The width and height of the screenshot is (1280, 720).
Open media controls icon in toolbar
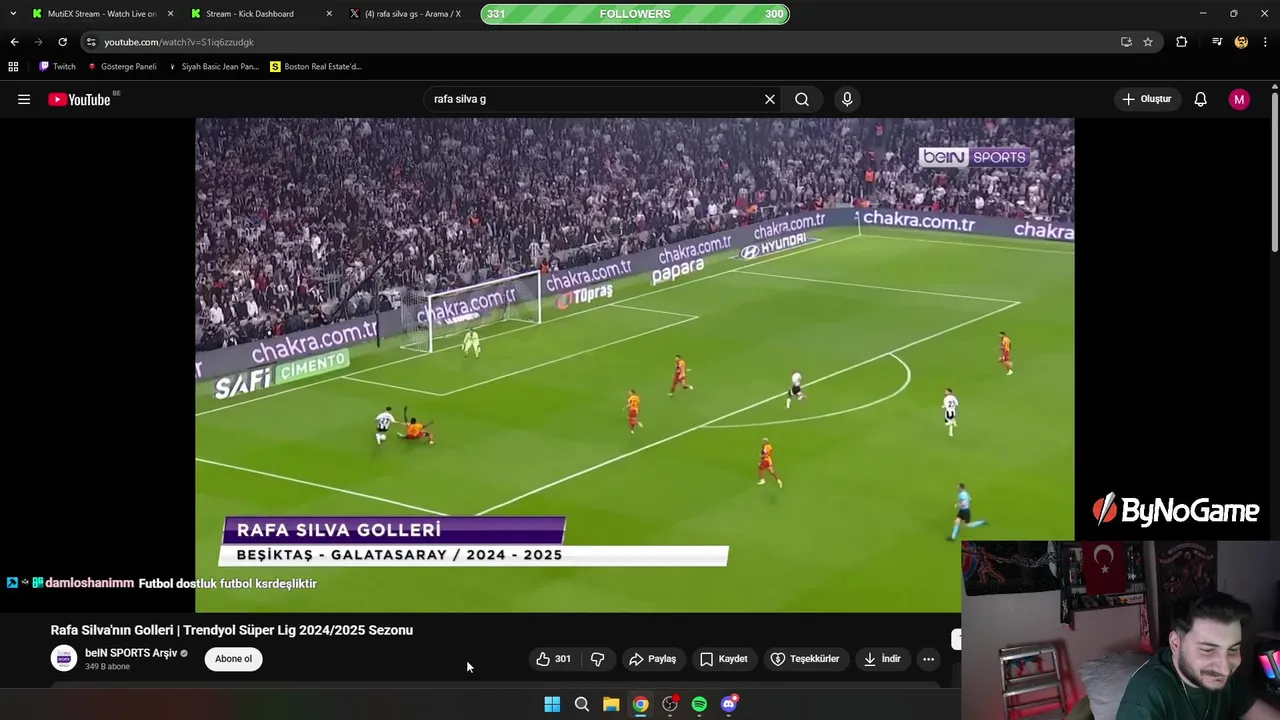click(1217, 42)
